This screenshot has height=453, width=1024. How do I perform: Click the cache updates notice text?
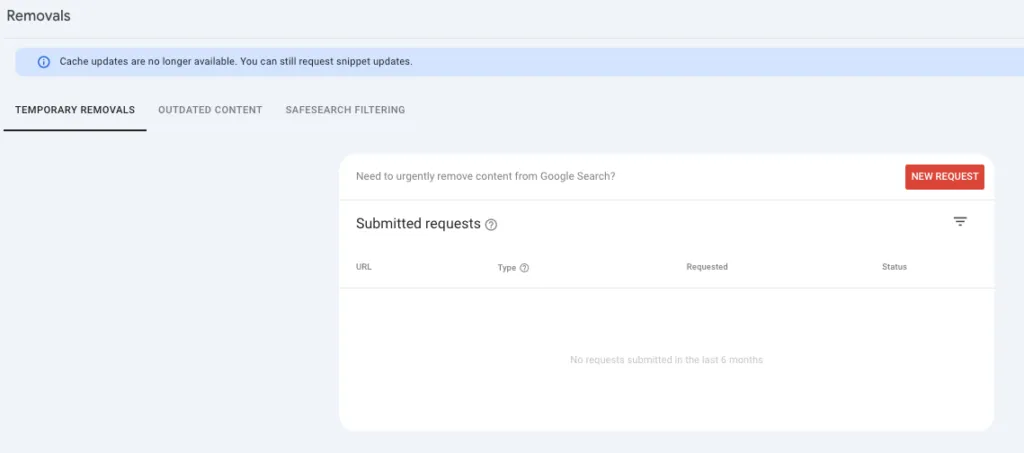[x=236, y=62]
